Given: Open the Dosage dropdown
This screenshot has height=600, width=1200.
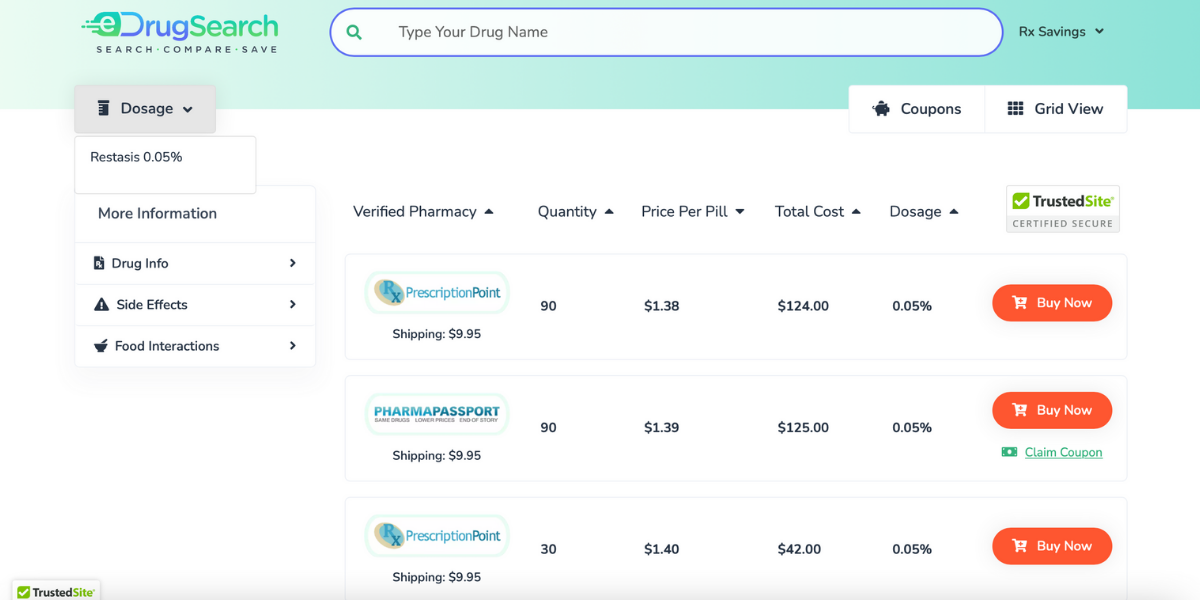Looking at the screenshot, I should pos(145,109).
